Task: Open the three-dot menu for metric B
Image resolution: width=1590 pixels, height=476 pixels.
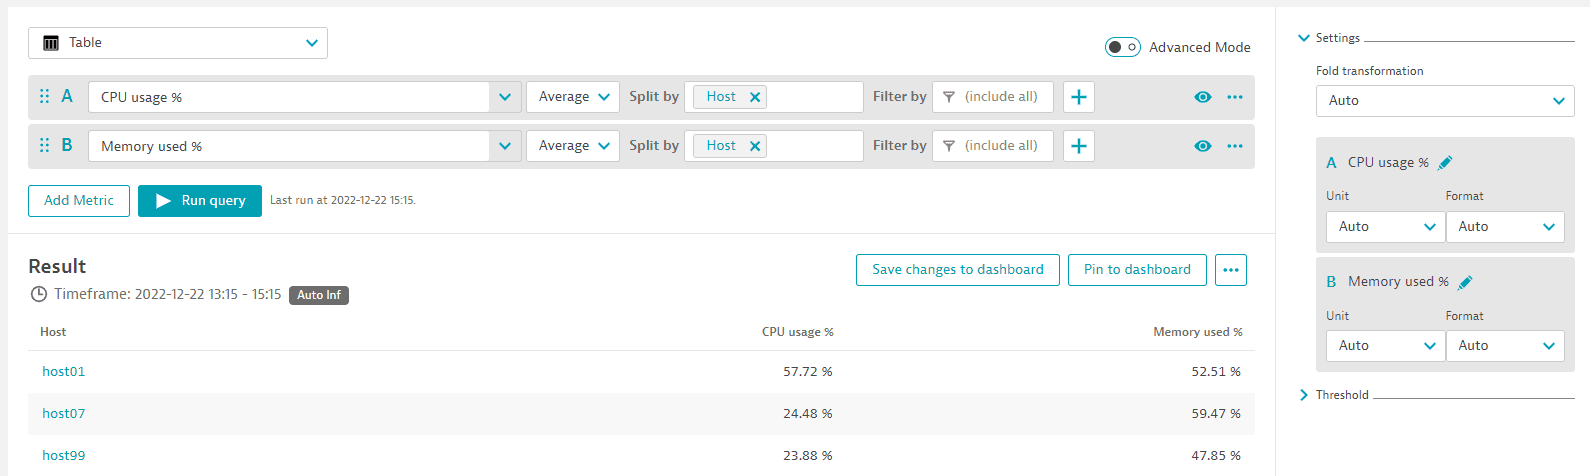Action: point(1235,146)
